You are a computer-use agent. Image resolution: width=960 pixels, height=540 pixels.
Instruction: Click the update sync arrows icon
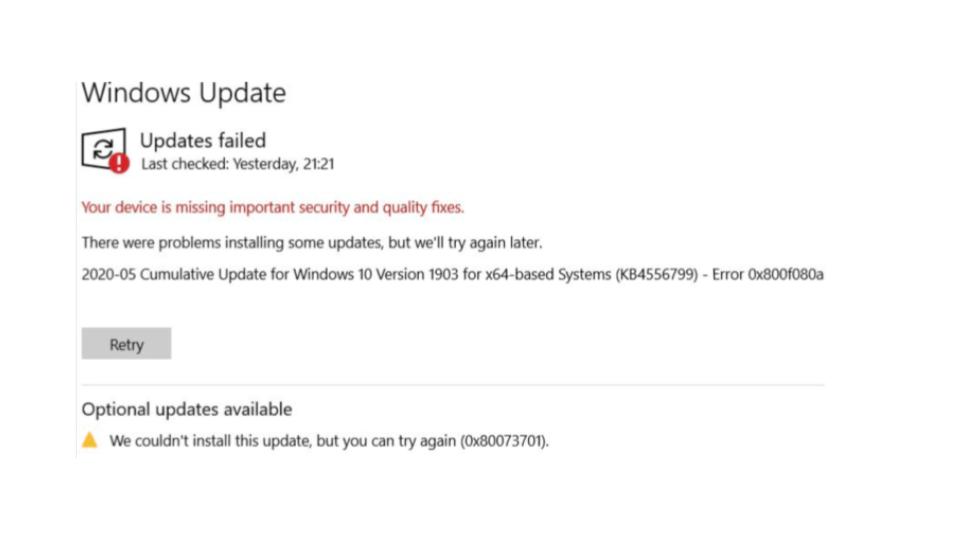click(x=102, y=148)
